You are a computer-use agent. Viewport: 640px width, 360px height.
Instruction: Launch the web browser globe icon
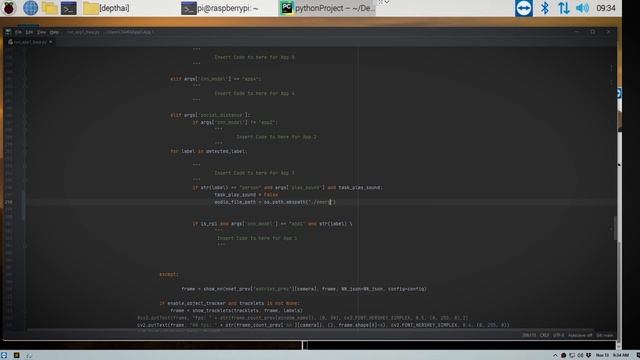point(30,8)
